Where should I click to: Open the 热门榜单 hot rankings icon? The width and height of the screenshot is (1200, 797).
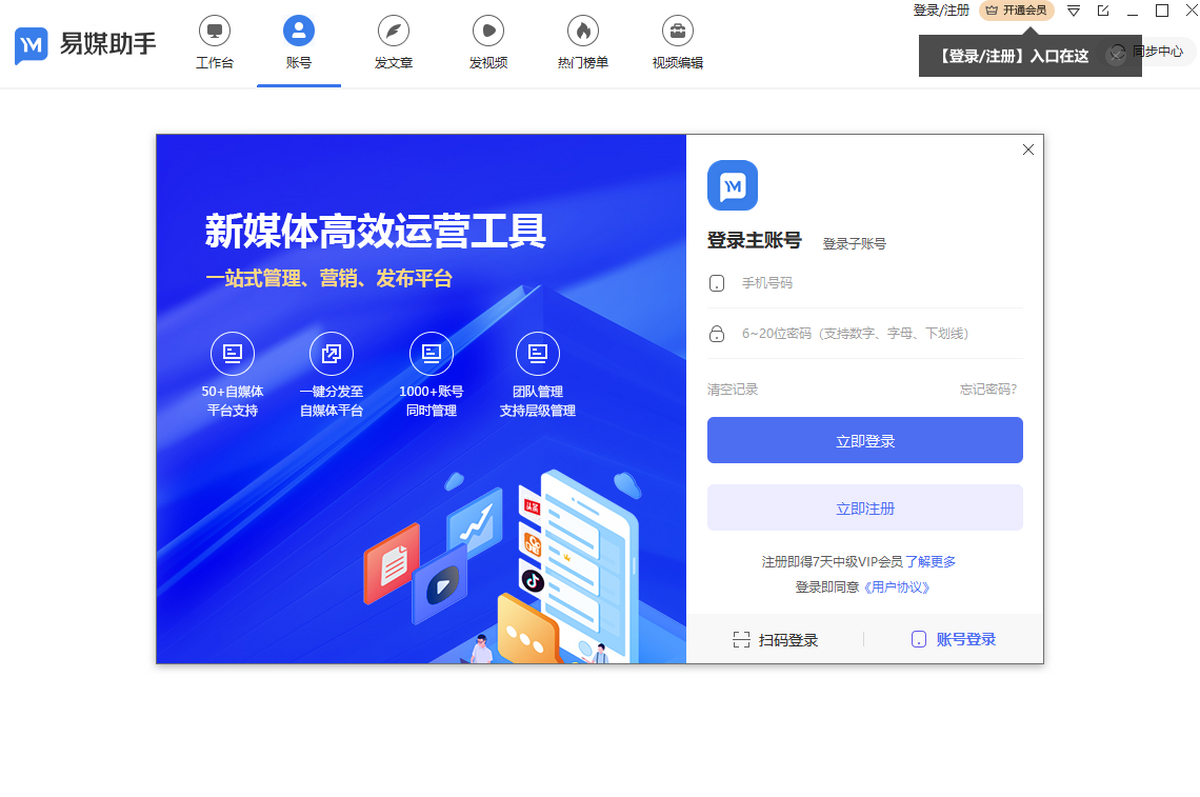coord(581,42)
